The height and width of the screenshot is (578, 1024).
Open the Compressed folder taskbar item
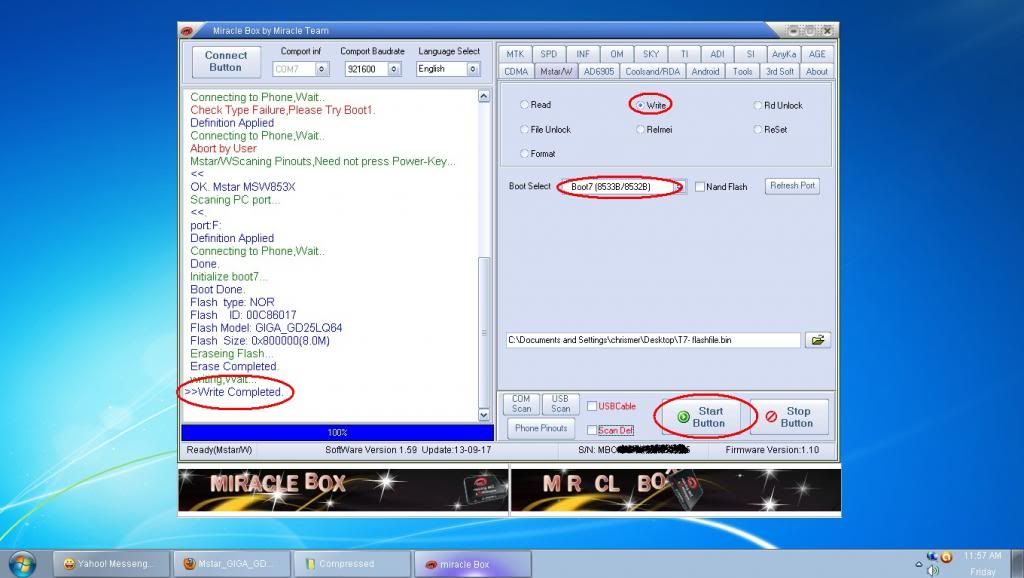[x=353, y=564]
